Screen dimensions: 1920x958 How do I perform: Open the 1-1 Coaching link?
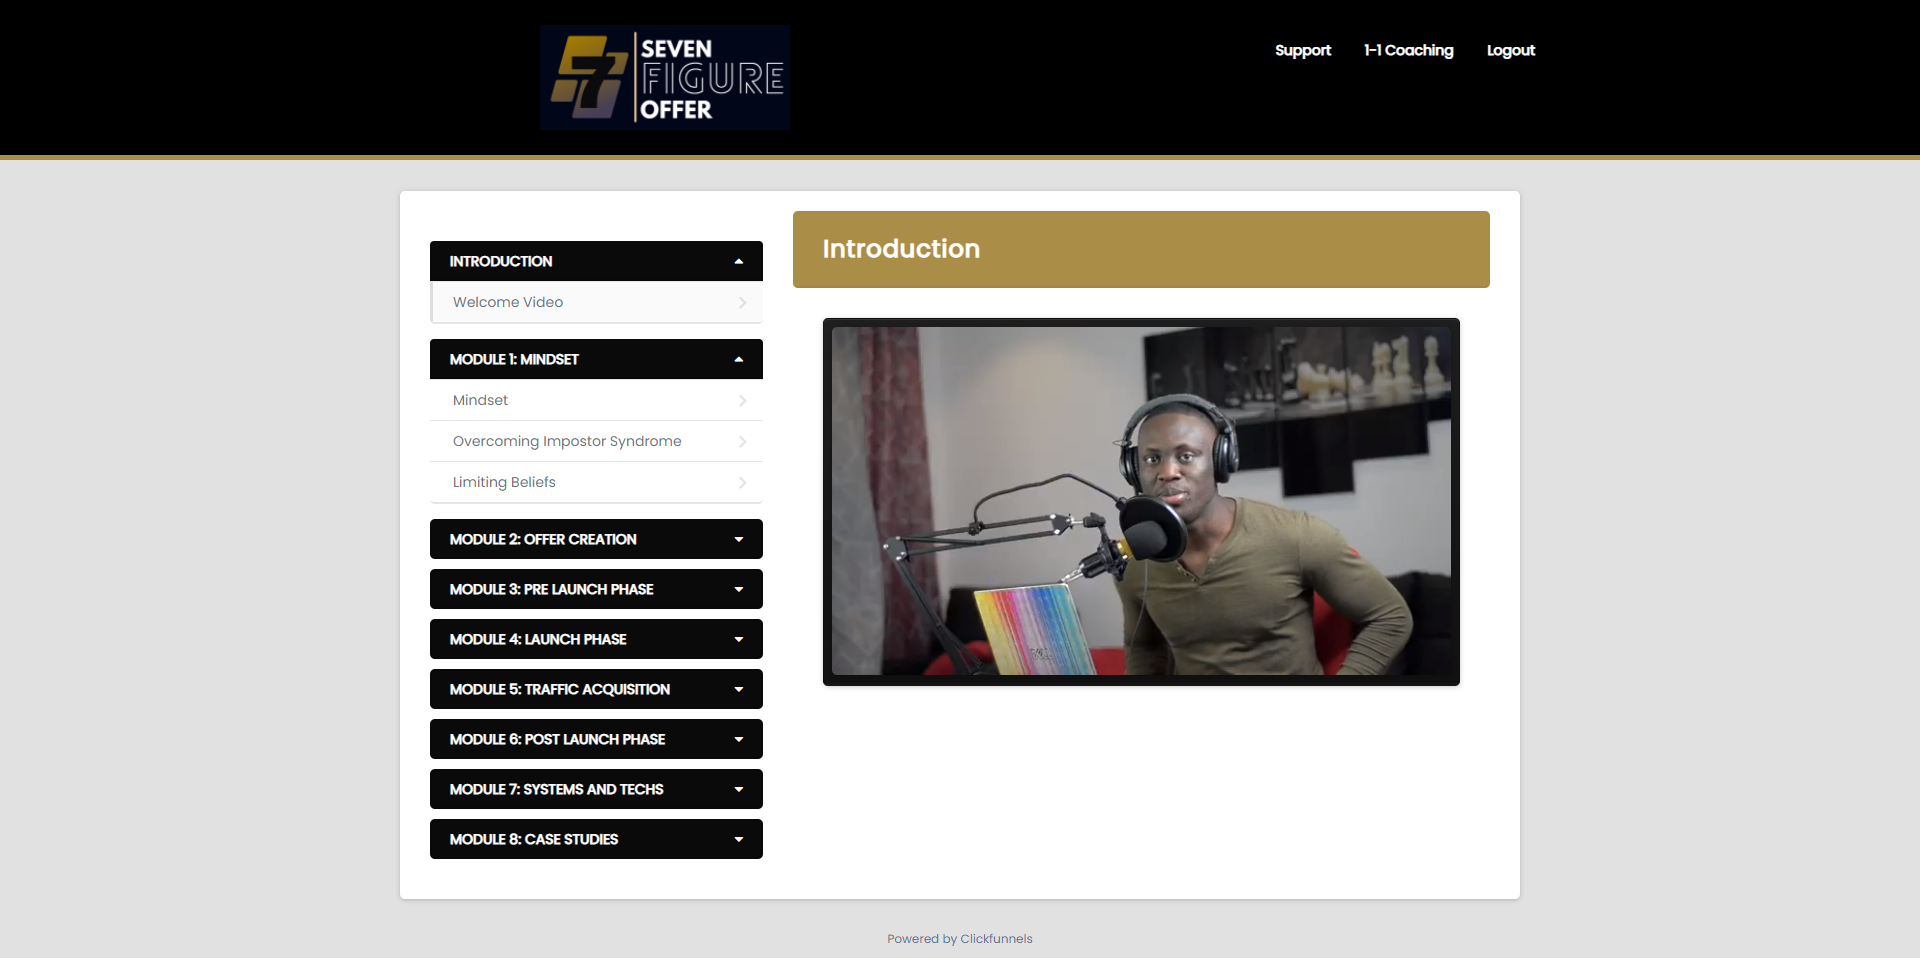1408,50
